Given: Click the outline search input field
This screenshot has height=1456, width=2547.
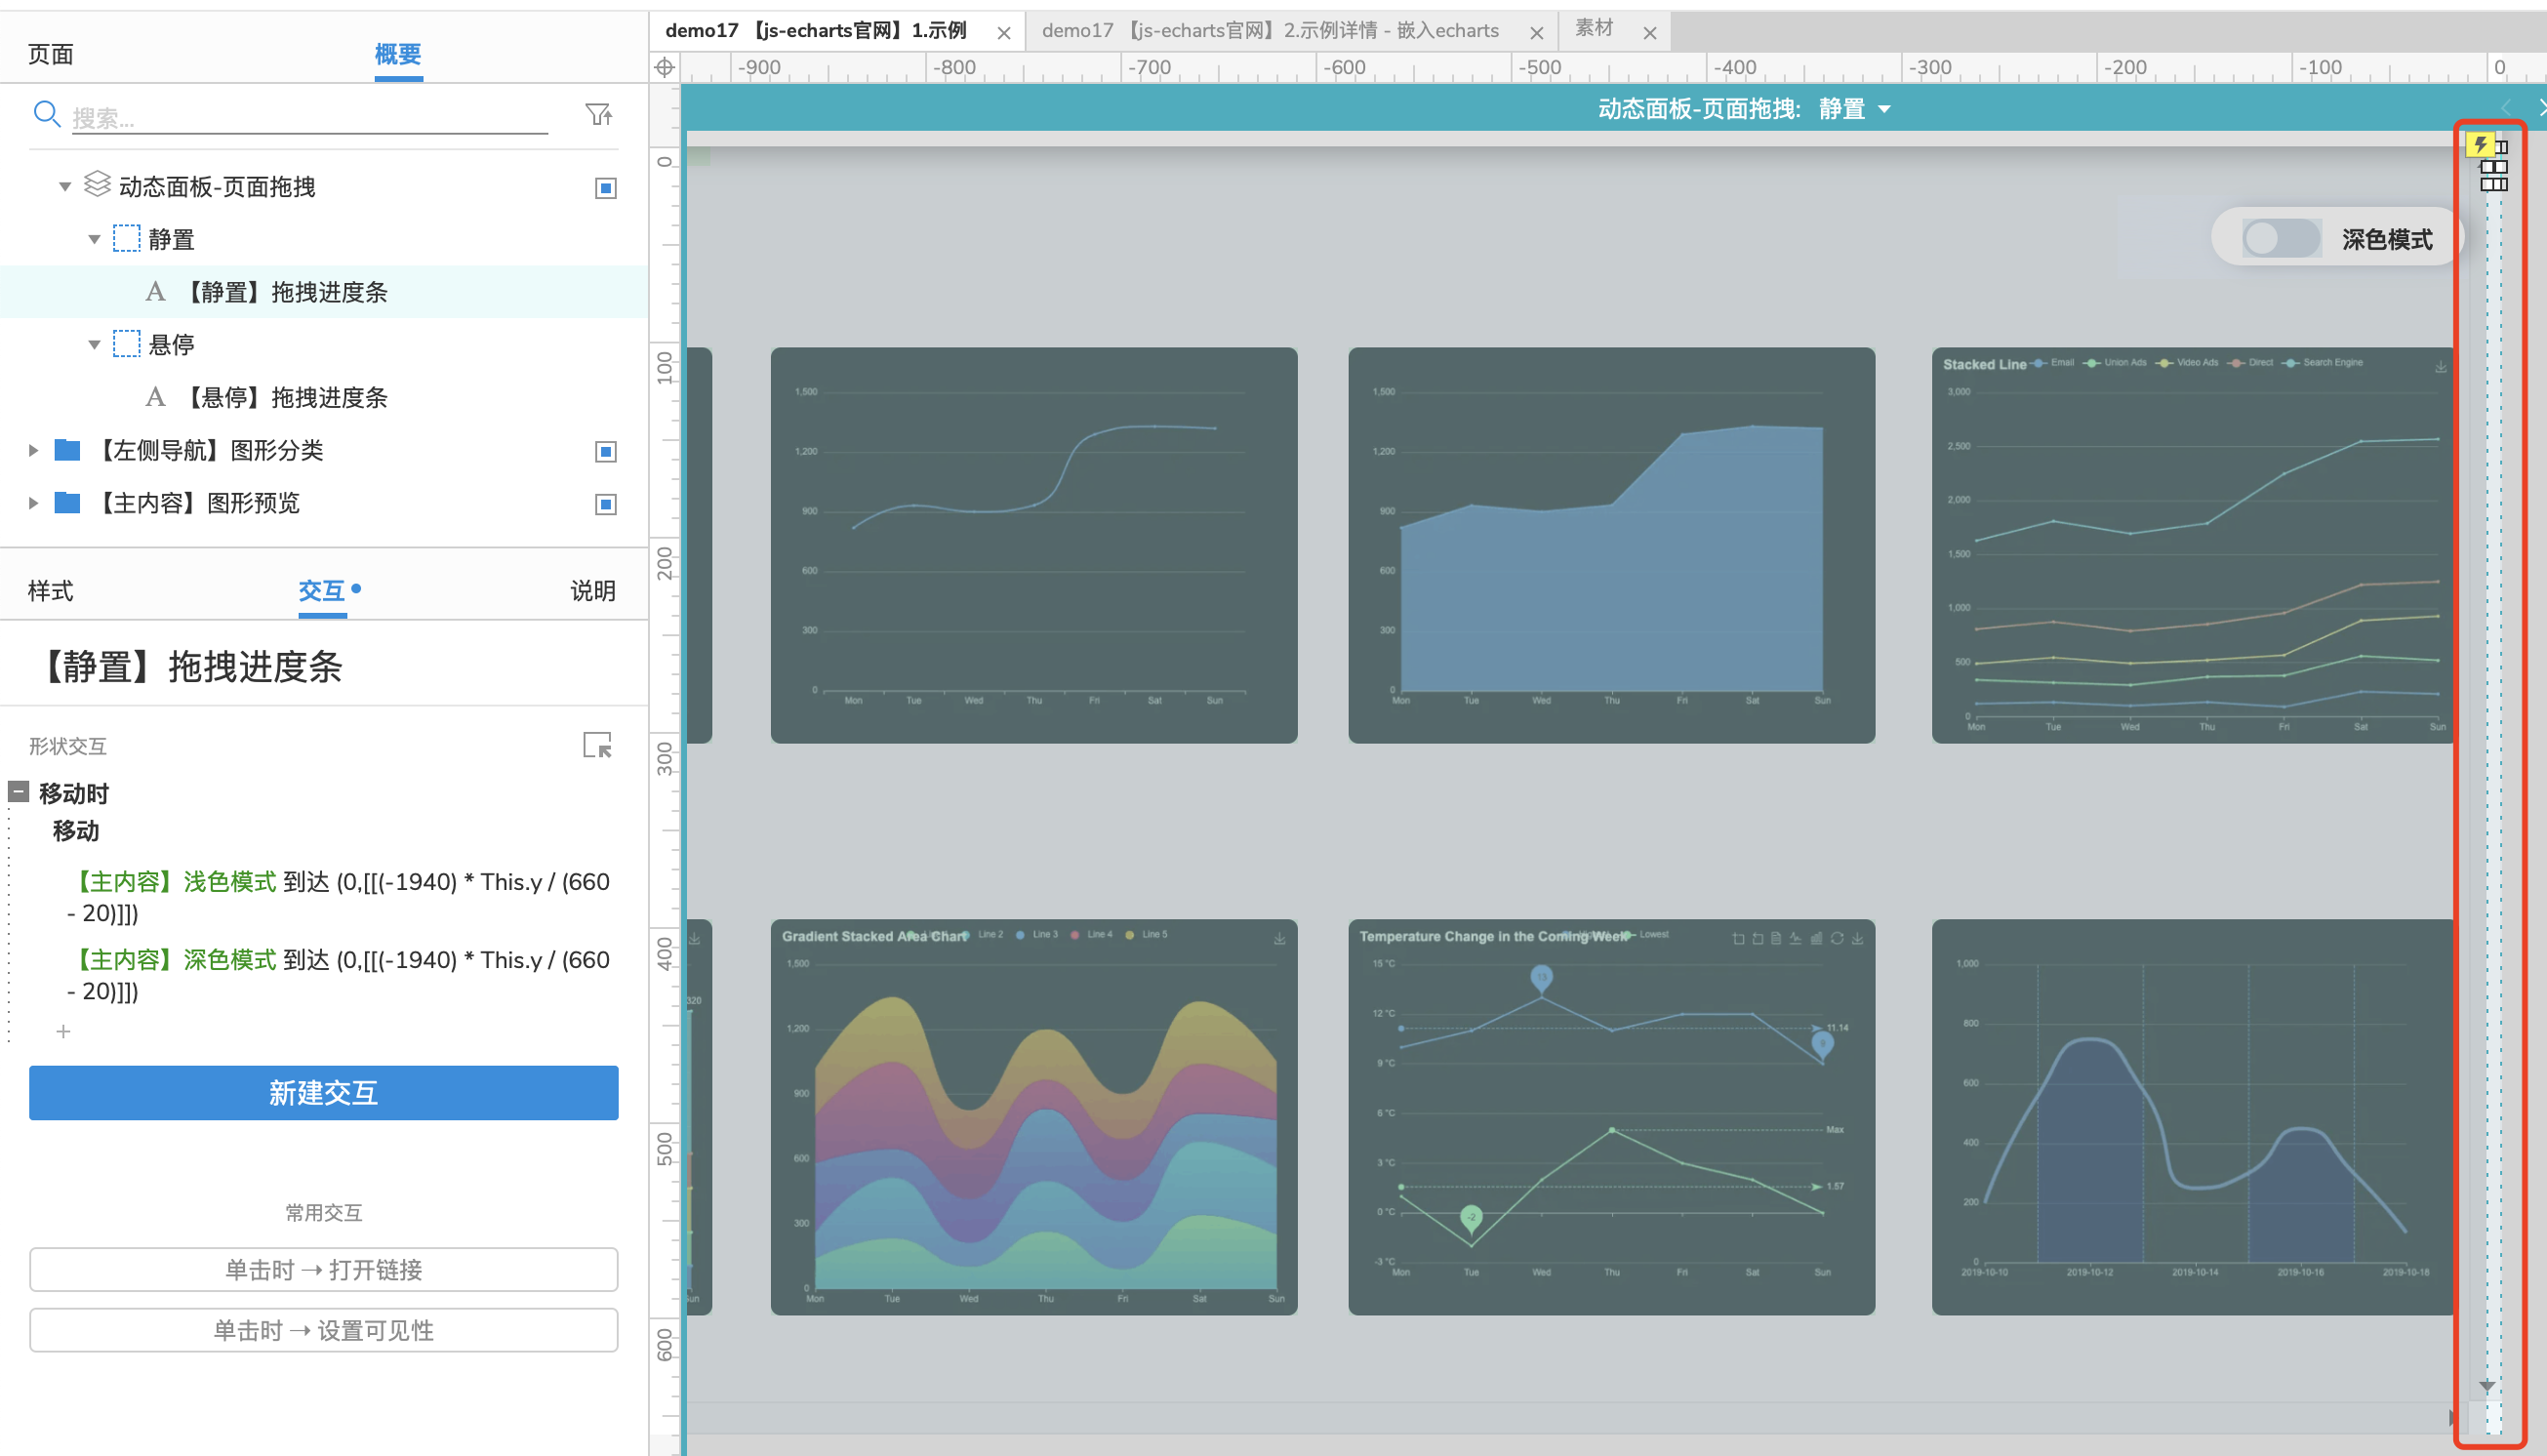Looking at the screenshot, I should click(310, 118).
